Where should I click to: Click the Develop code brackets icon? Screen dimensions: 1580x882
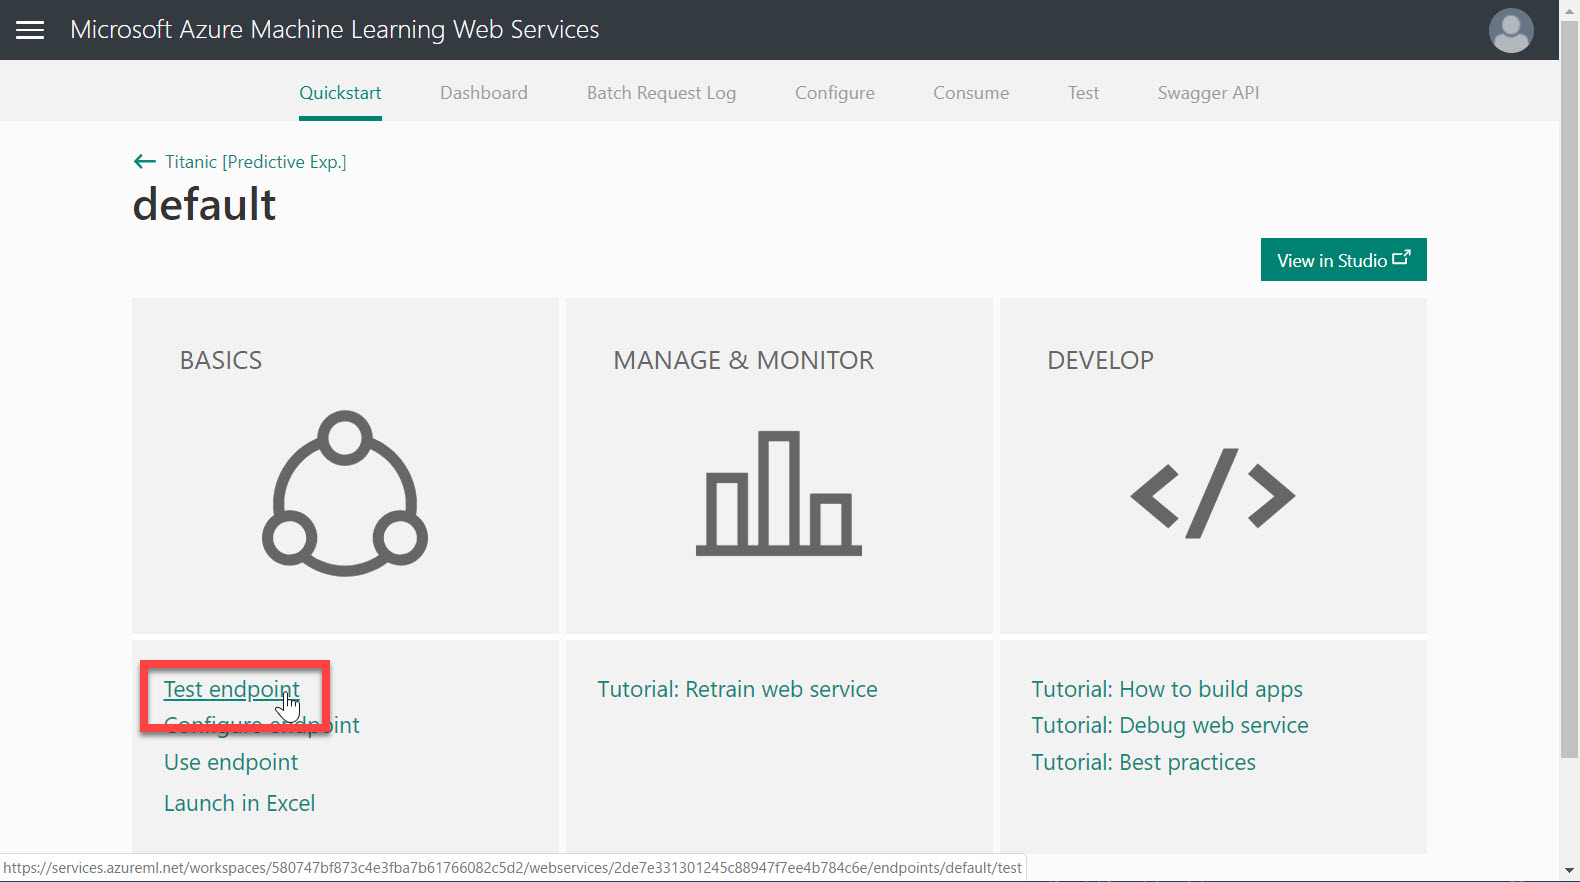pyautogui.click(x=1213, y=493)
